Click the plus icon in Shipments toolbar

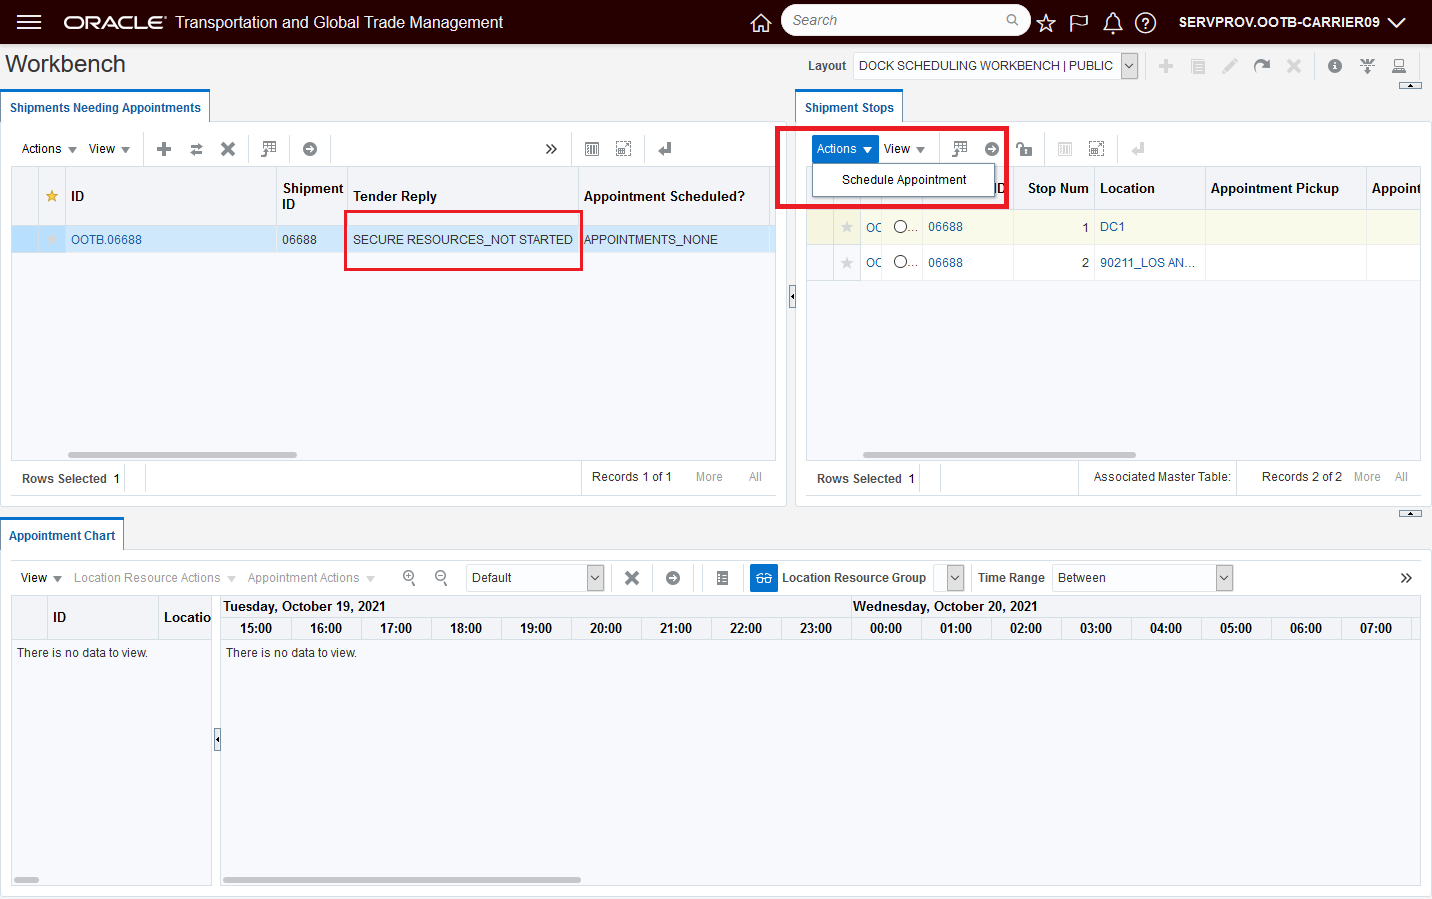(x=164, y=149)
